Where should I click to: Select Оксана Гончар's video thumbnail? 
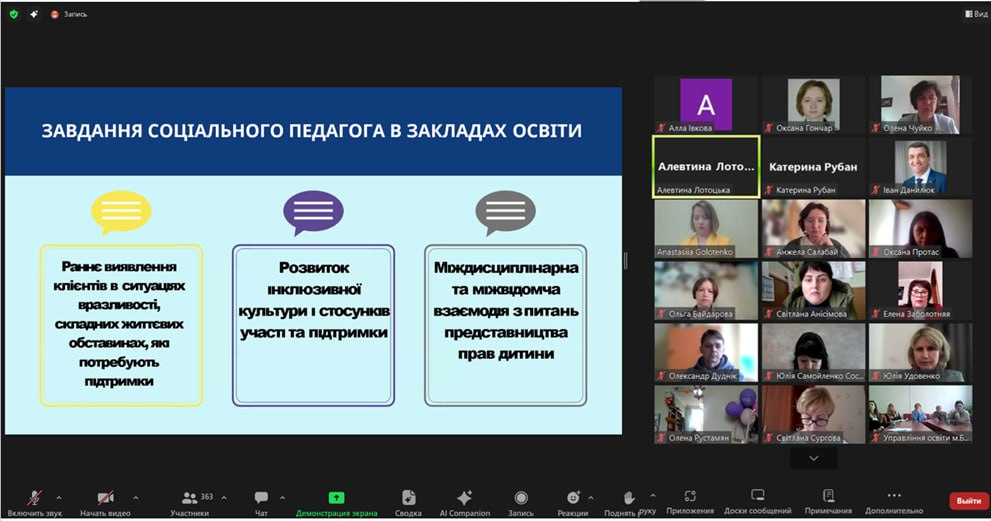(813, 104)
